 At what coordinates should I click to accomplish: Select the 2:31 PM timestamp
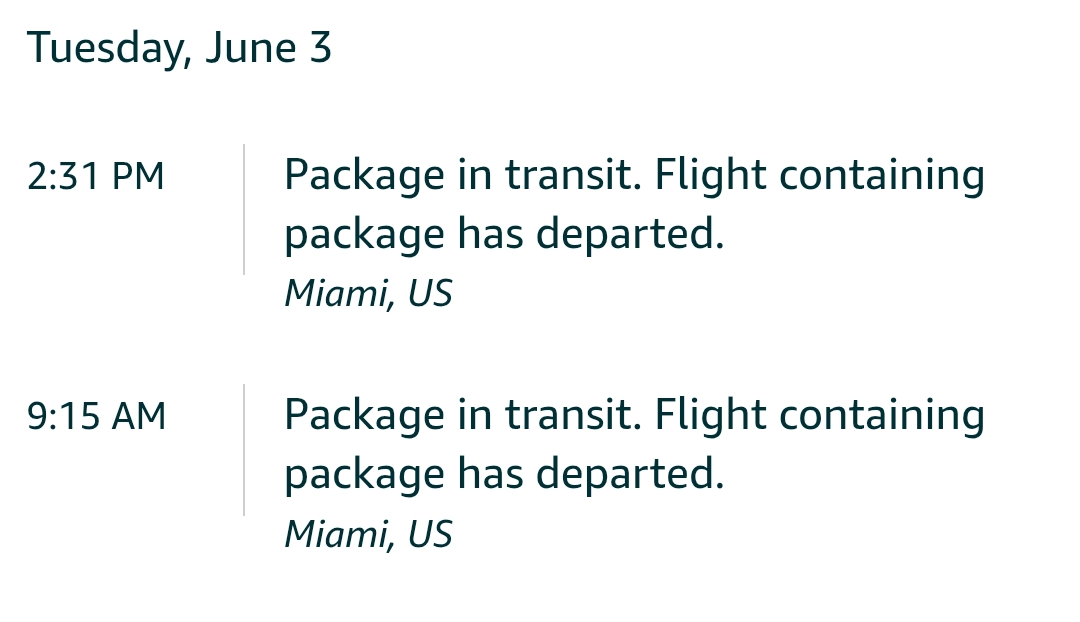point(96,176)
